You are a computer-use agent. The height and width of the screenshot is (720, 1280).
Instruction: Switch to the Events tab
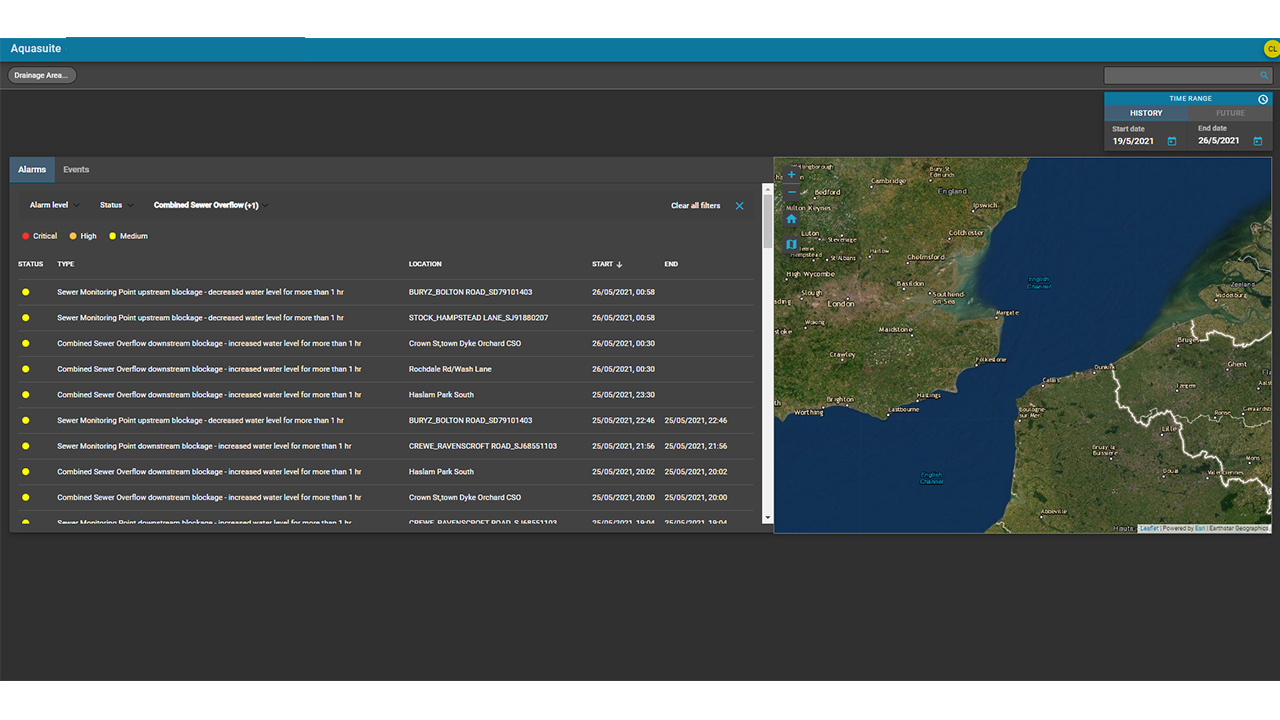tap(76, 170)
